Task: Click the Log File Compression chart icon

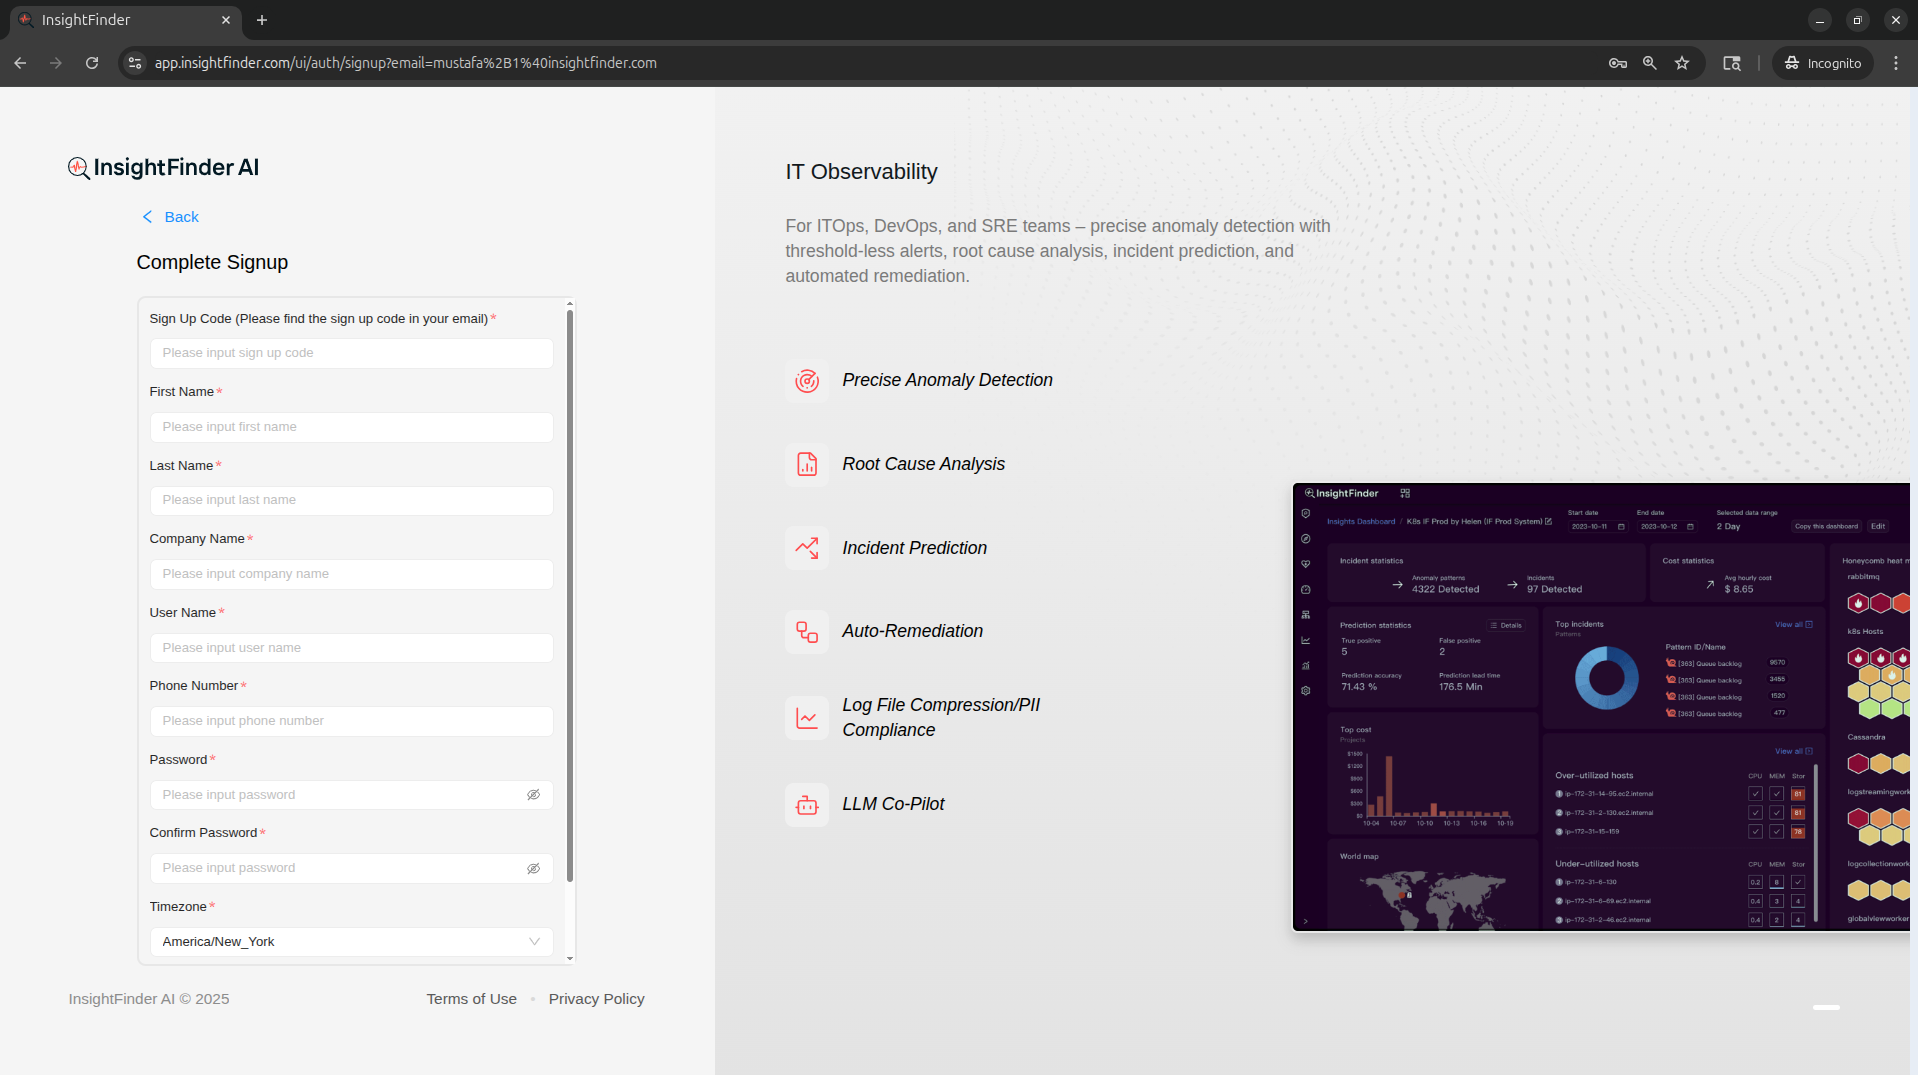Action: click(806, 718)
